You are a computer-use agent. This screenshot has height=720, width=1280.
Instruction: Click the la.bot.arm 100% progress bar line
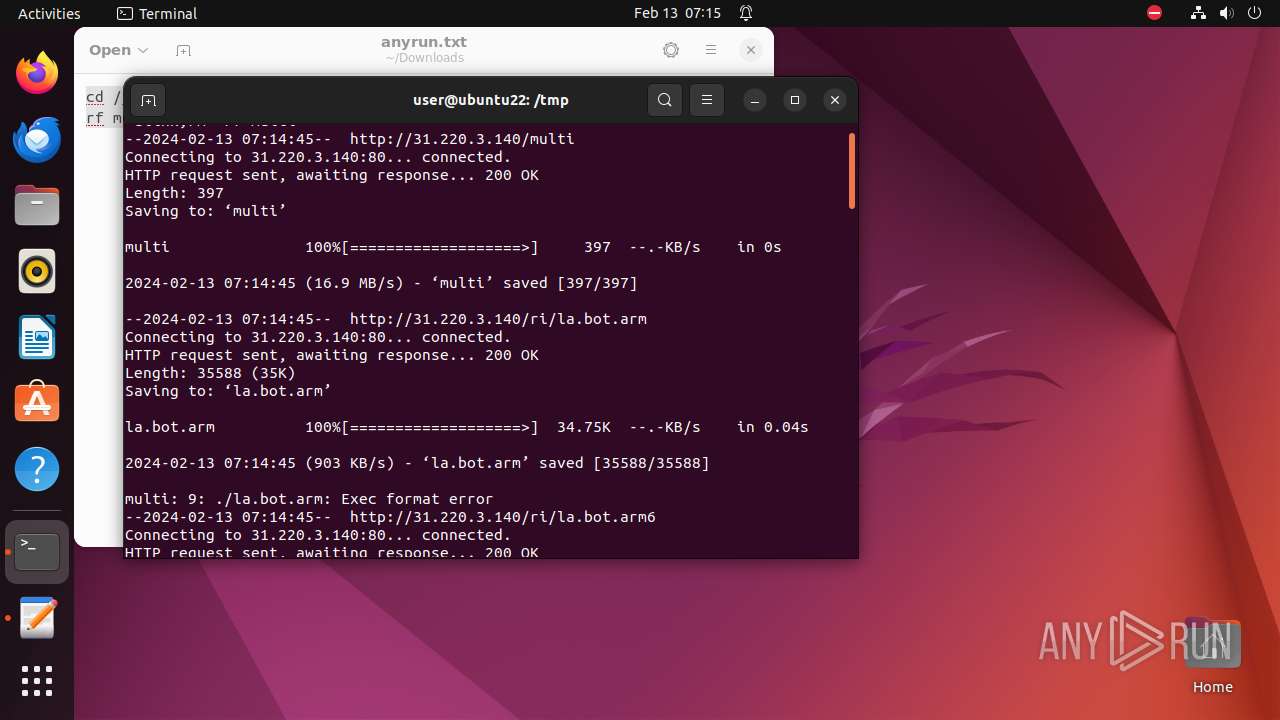[467, 427]
